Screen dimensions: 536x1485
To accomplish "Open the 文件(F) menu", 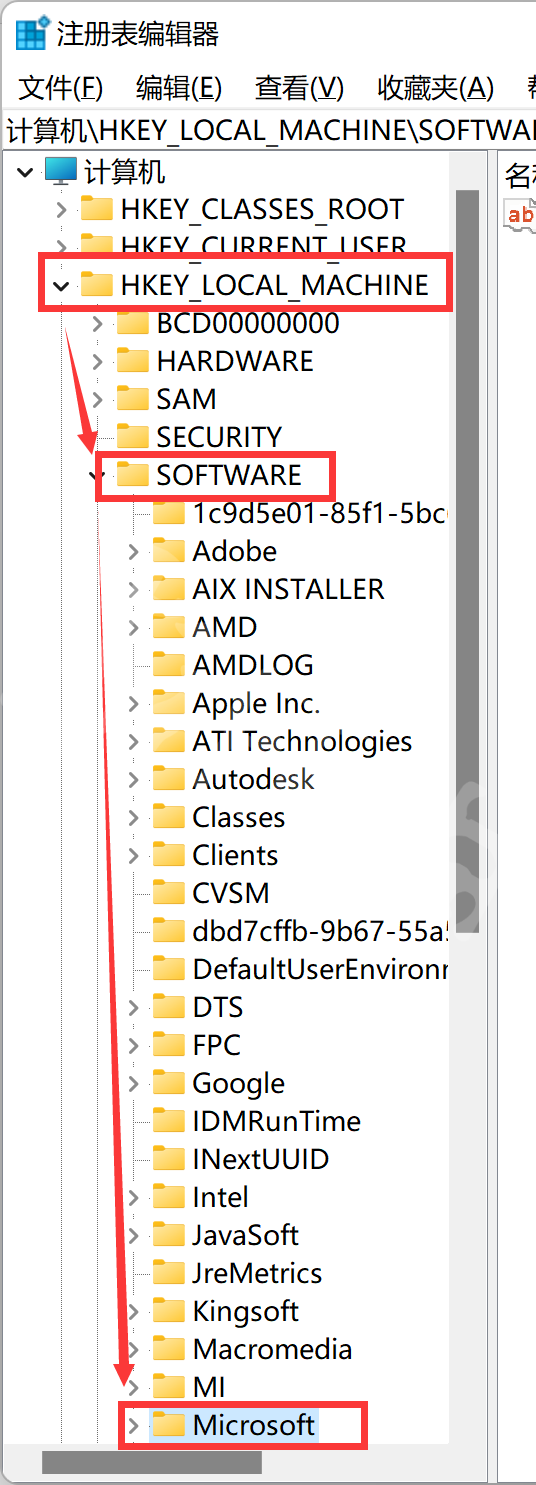I will (61, 88).
